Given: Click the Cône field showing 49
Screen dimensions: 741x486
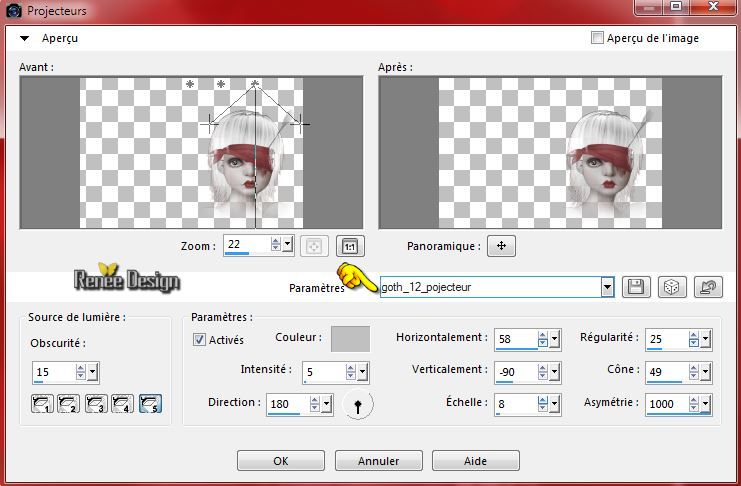Looking at the screenshot, I should coord(667,372).
